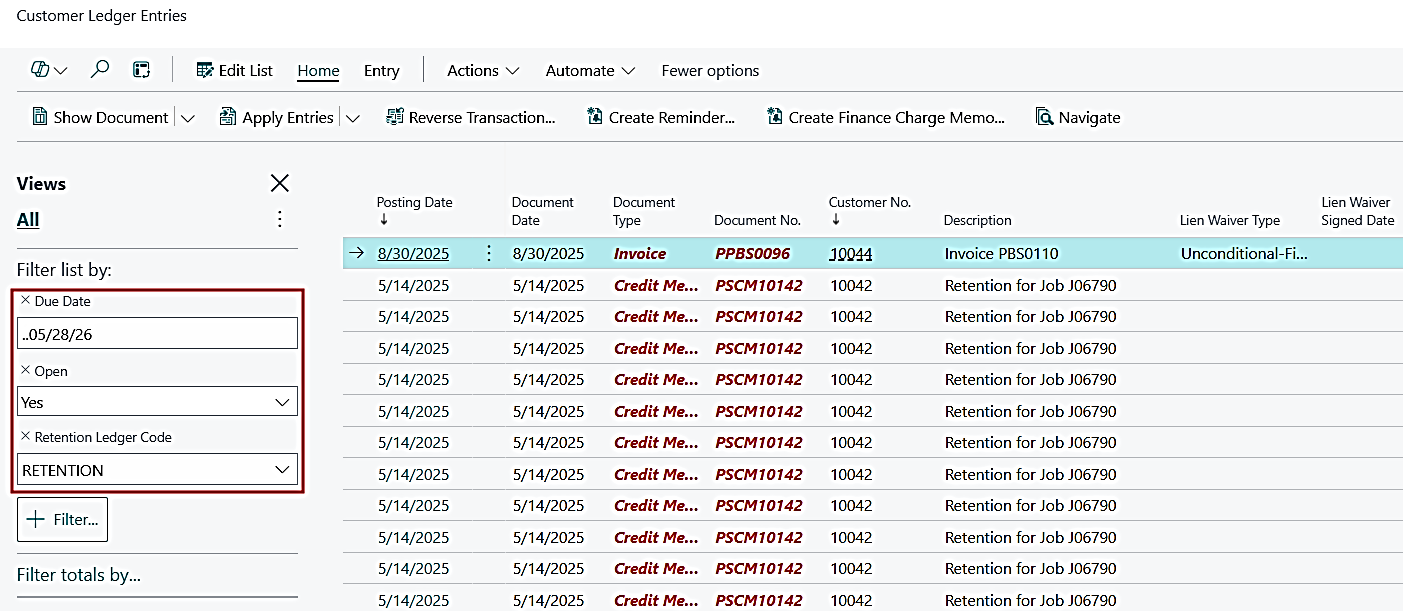Click Create Reminder

pos(660,117)
